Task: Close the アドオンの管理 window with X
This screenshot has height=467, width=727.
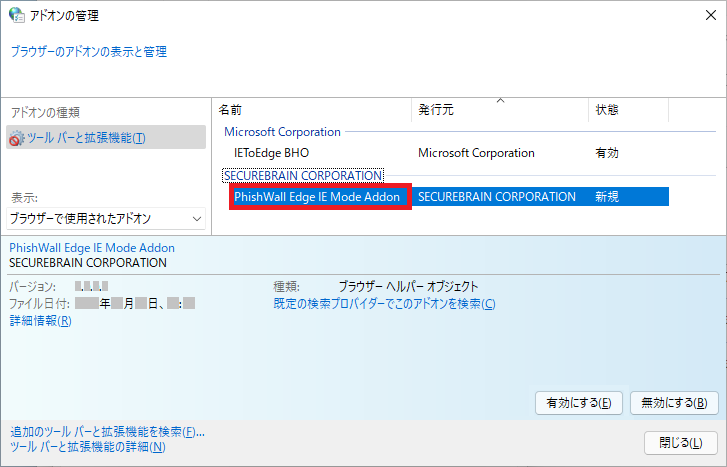Action: coord(711,15)
